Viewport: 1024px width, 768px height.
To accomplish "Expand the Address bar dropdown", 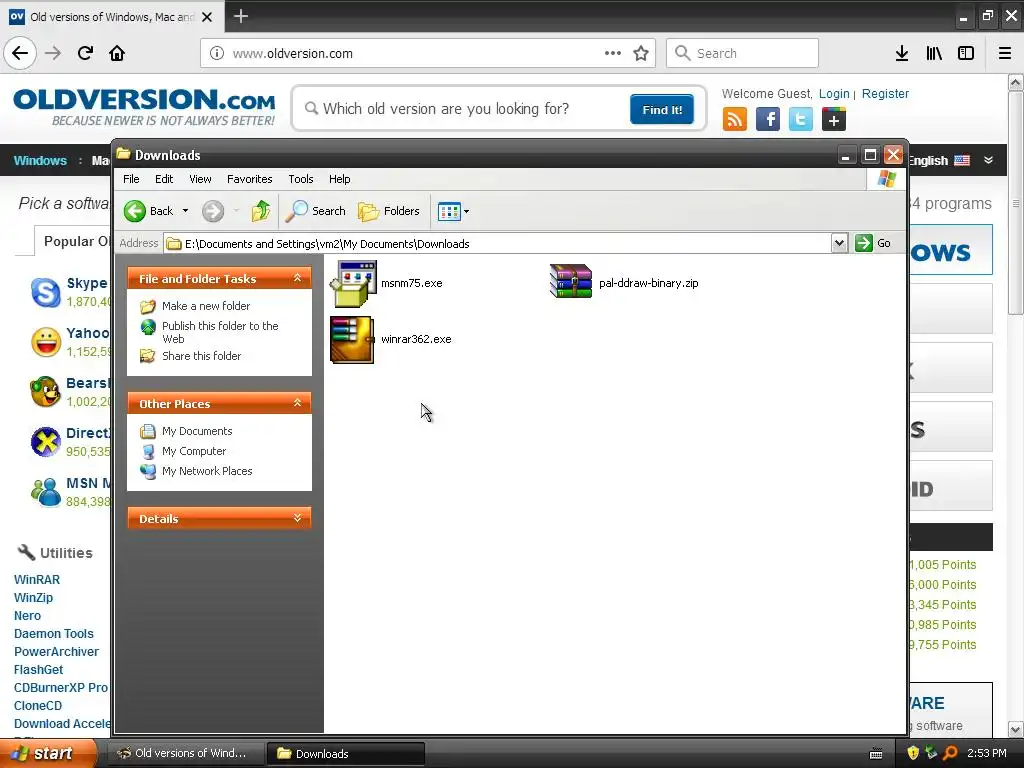I will tap(839, 243).
